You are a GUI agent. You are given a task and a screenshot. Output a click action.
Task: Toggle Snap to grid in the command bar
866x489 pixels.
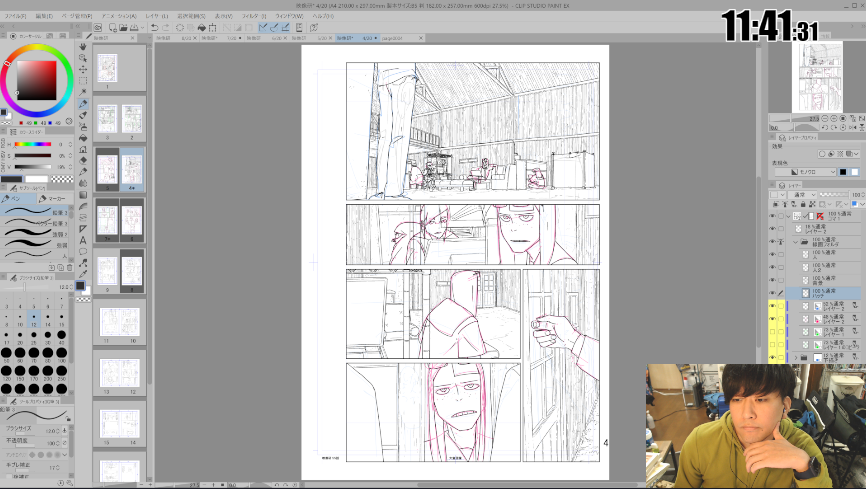tap(285, 27)
